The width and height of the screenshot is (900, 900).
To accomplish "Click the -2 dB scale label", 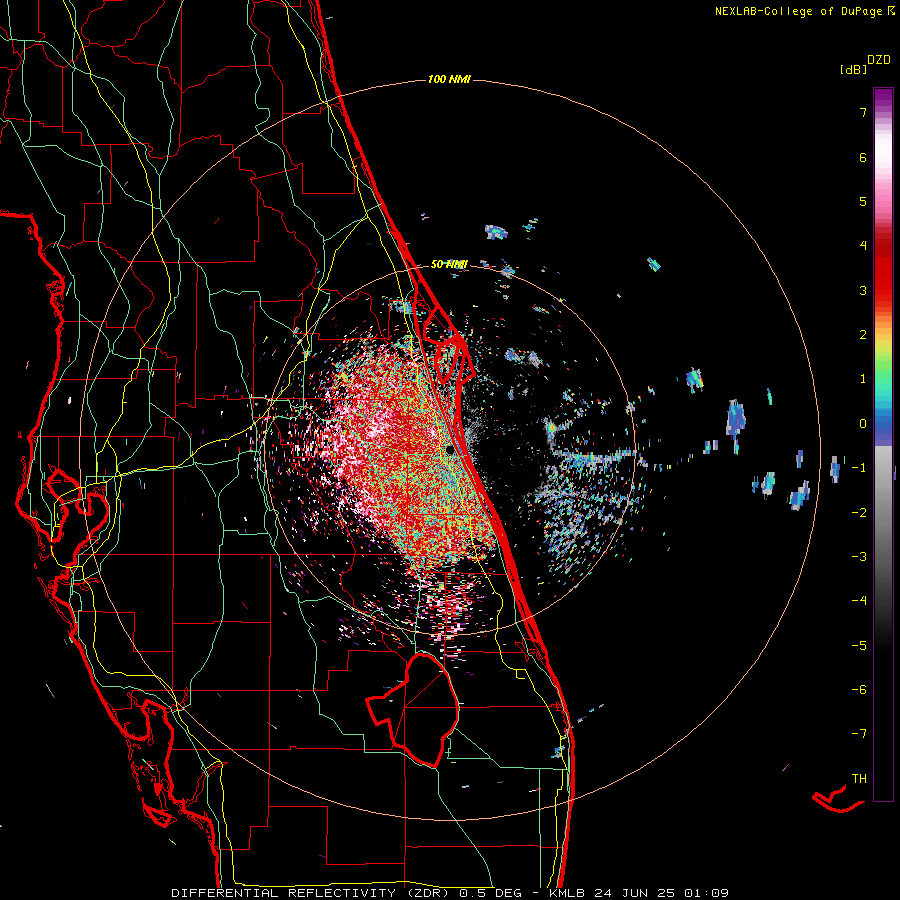I will point(859,513).
